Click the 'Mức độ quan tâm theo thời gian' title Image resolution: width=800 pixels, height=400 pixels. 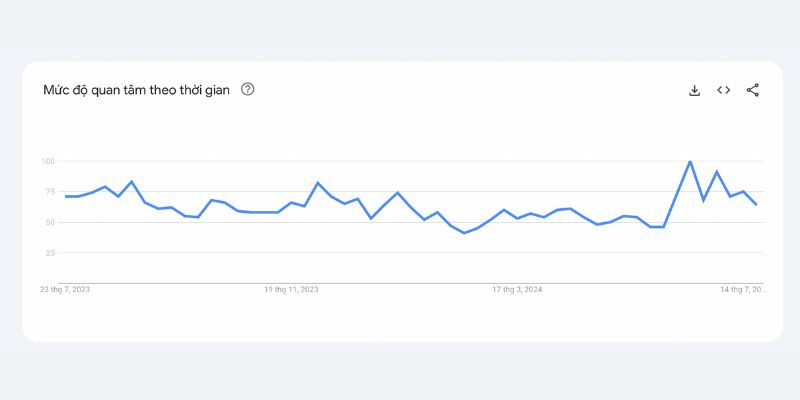point(136,90)
